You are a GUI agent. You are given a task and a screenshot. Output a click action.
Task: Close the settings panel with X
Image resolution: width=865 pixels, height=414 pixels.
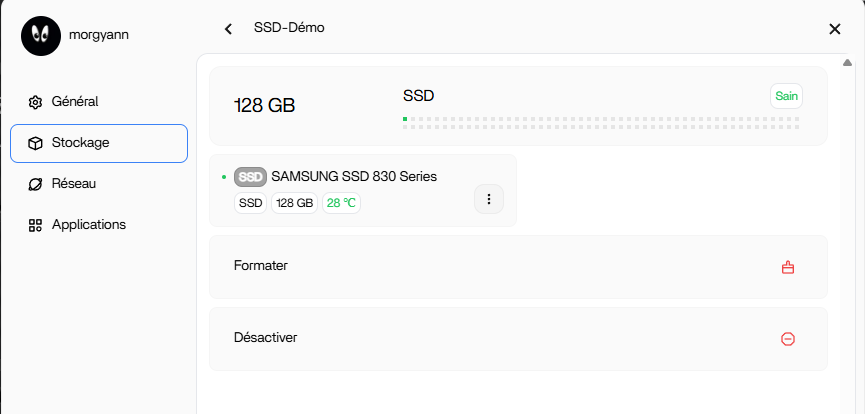pos(835,29)
